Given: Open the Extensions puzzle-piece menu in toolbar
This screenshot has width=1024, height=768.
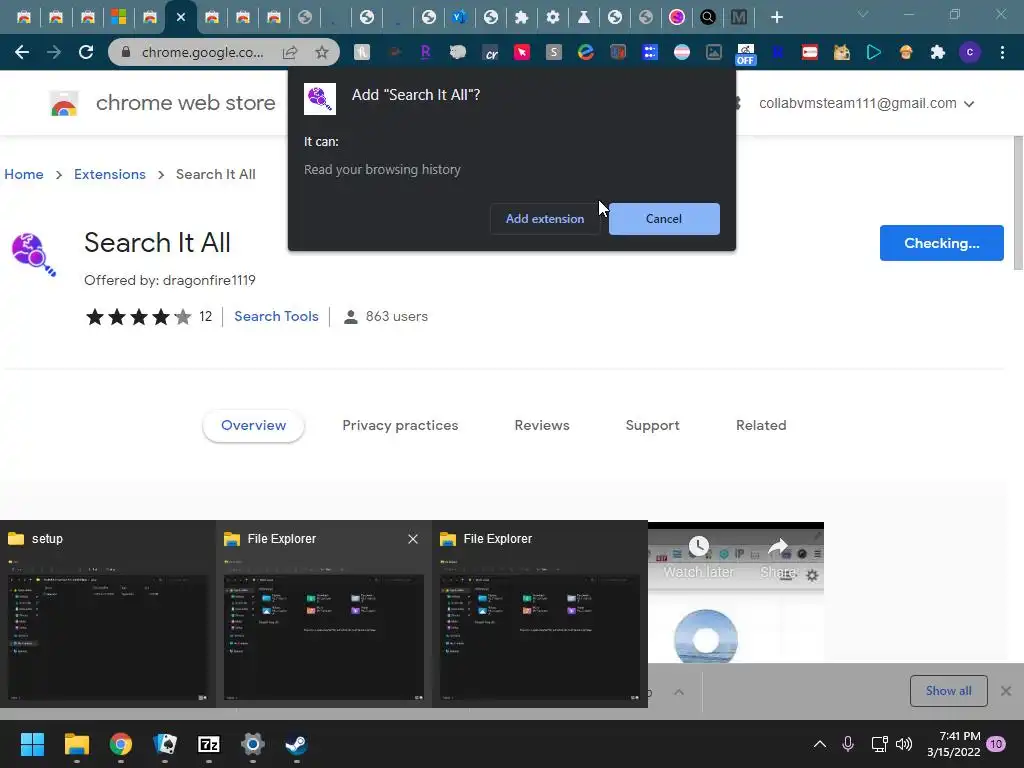Looking at the screenshot, I should tap(938, 52).
